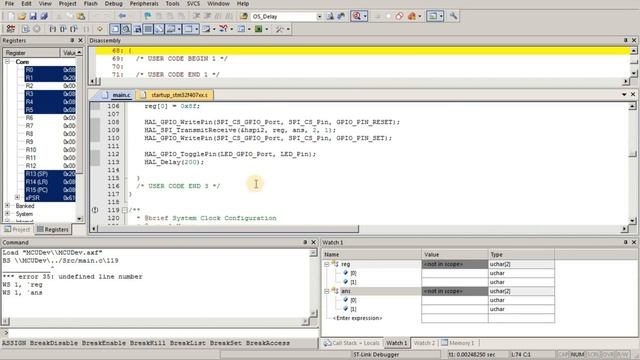Expand the Banked register group
Screen dimensions: 640x360
coord(7,206)
